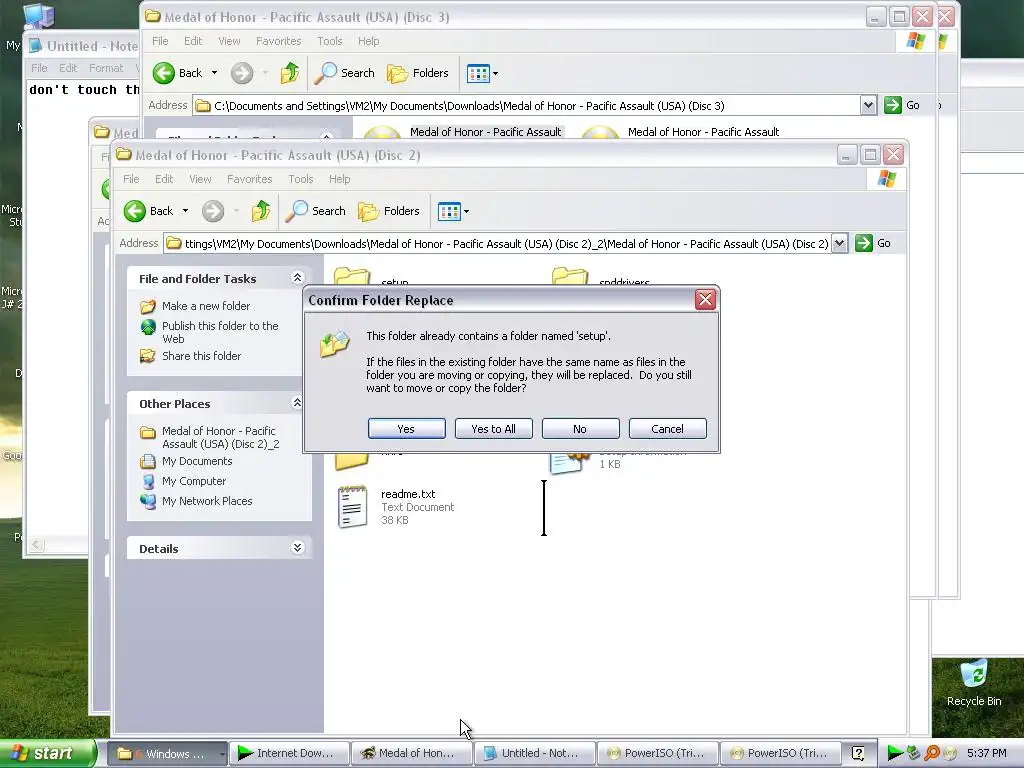This screenshot has width=1024, height=768.
Task: Open View menu in Disc 2 window
Action: [200, 179]
